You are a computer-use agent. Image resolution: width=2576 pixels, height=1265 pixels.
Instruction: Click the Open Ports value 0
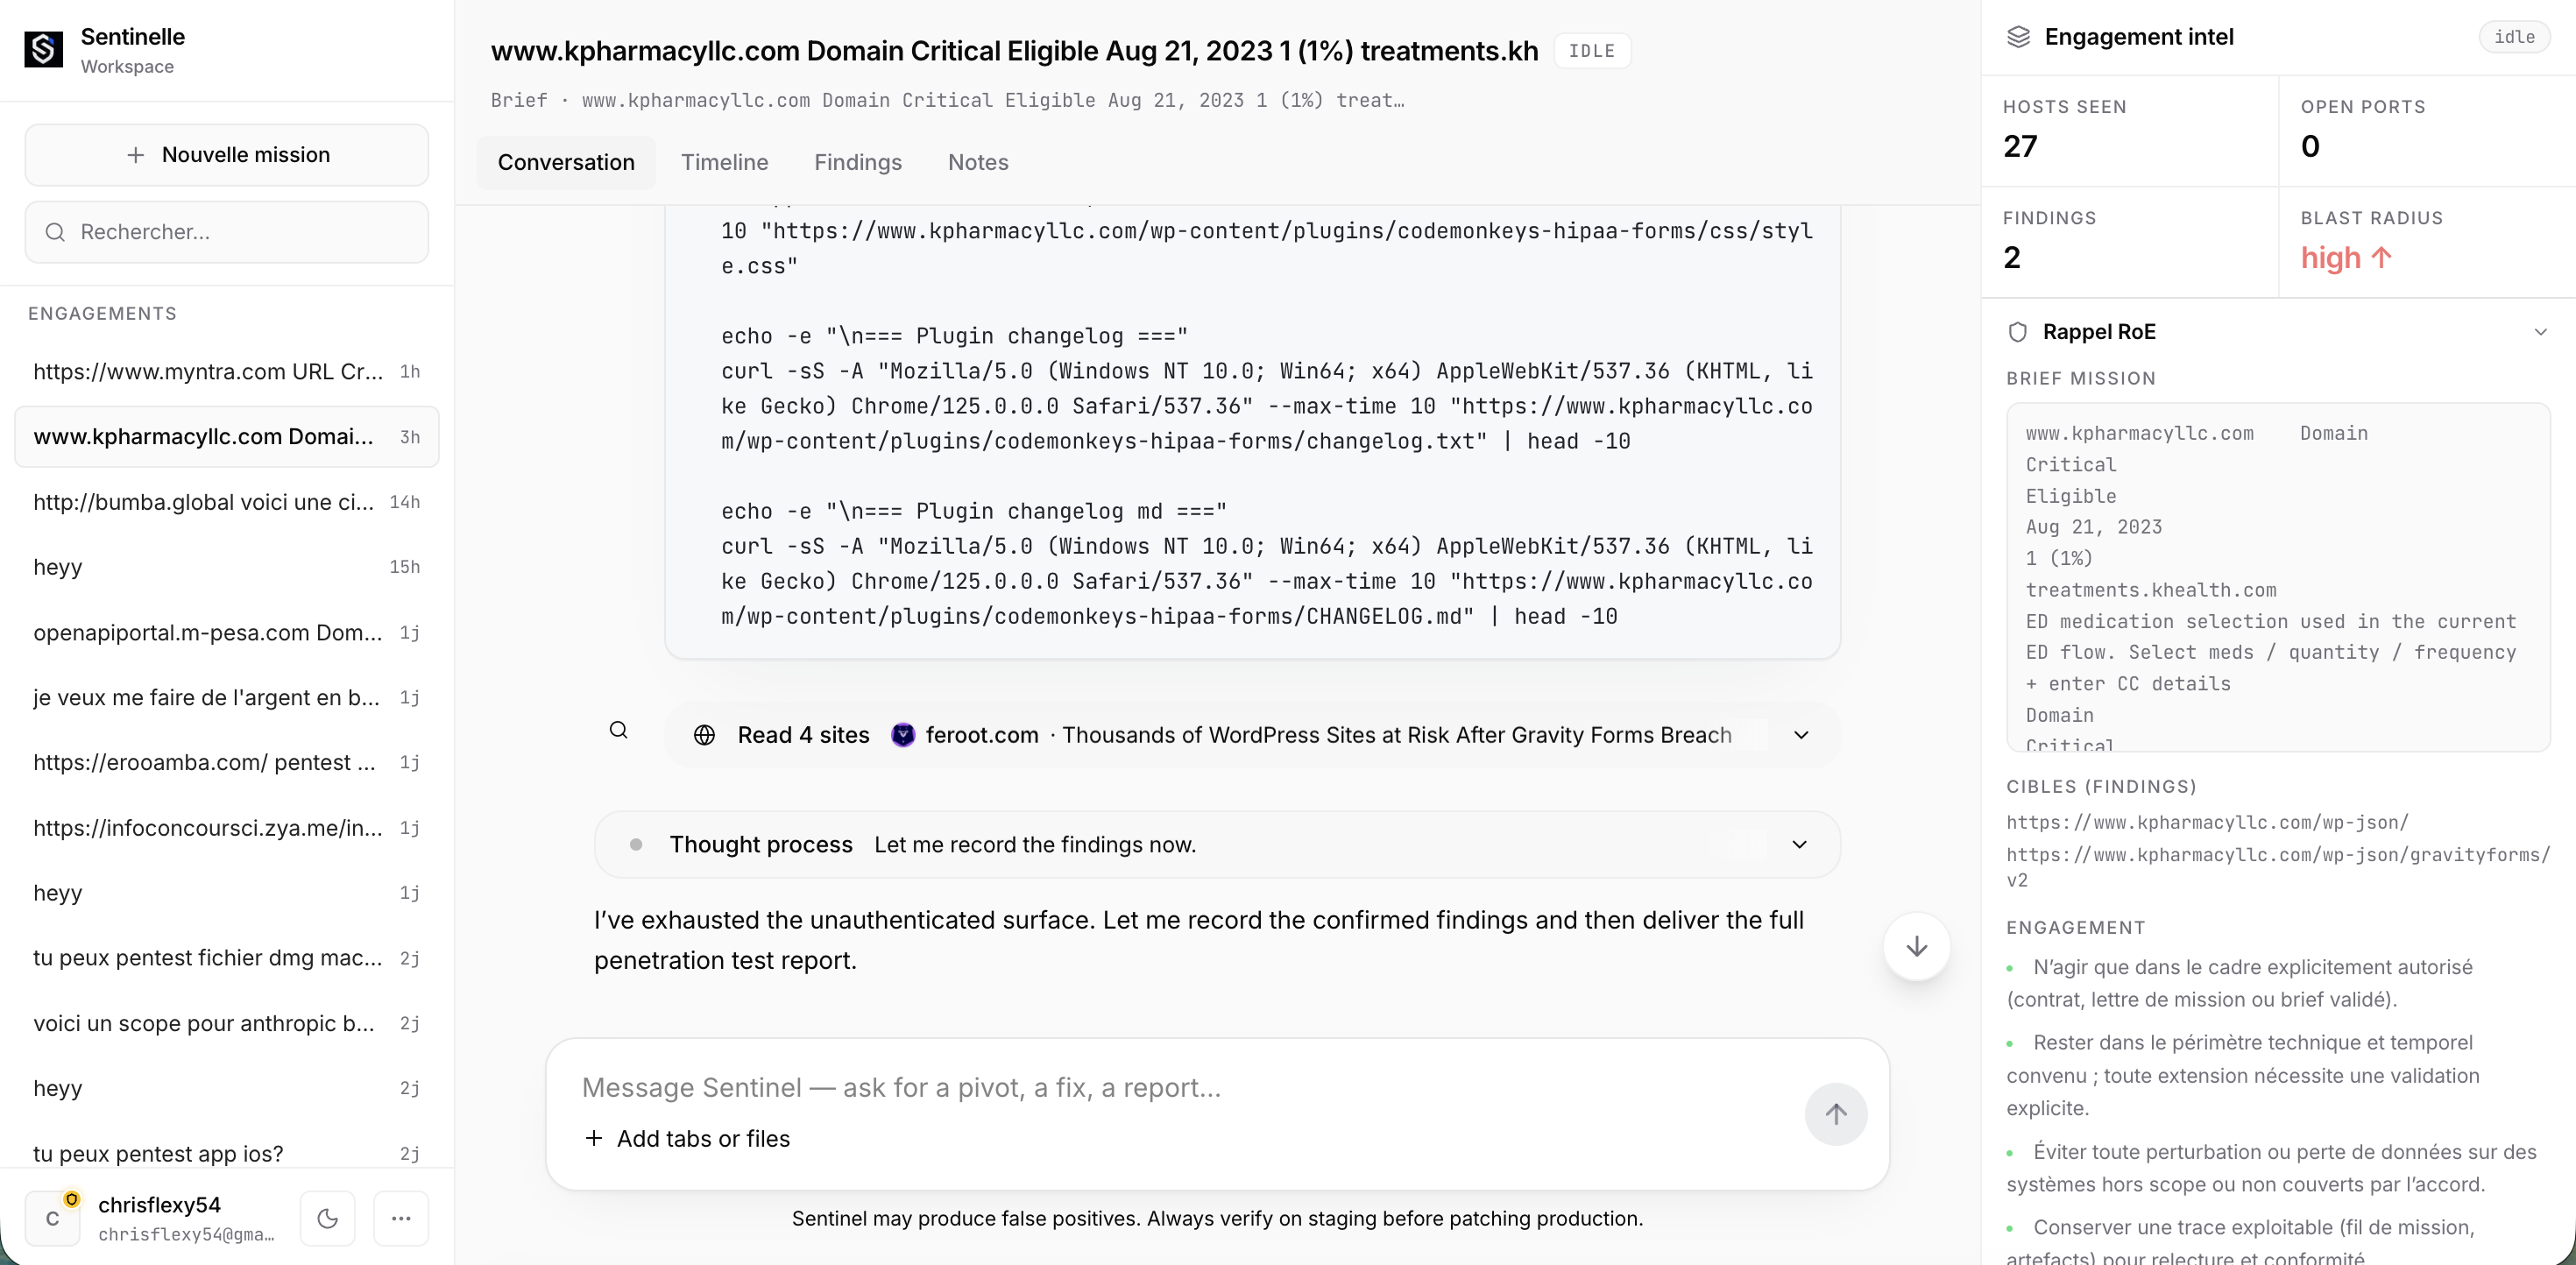2310,147
